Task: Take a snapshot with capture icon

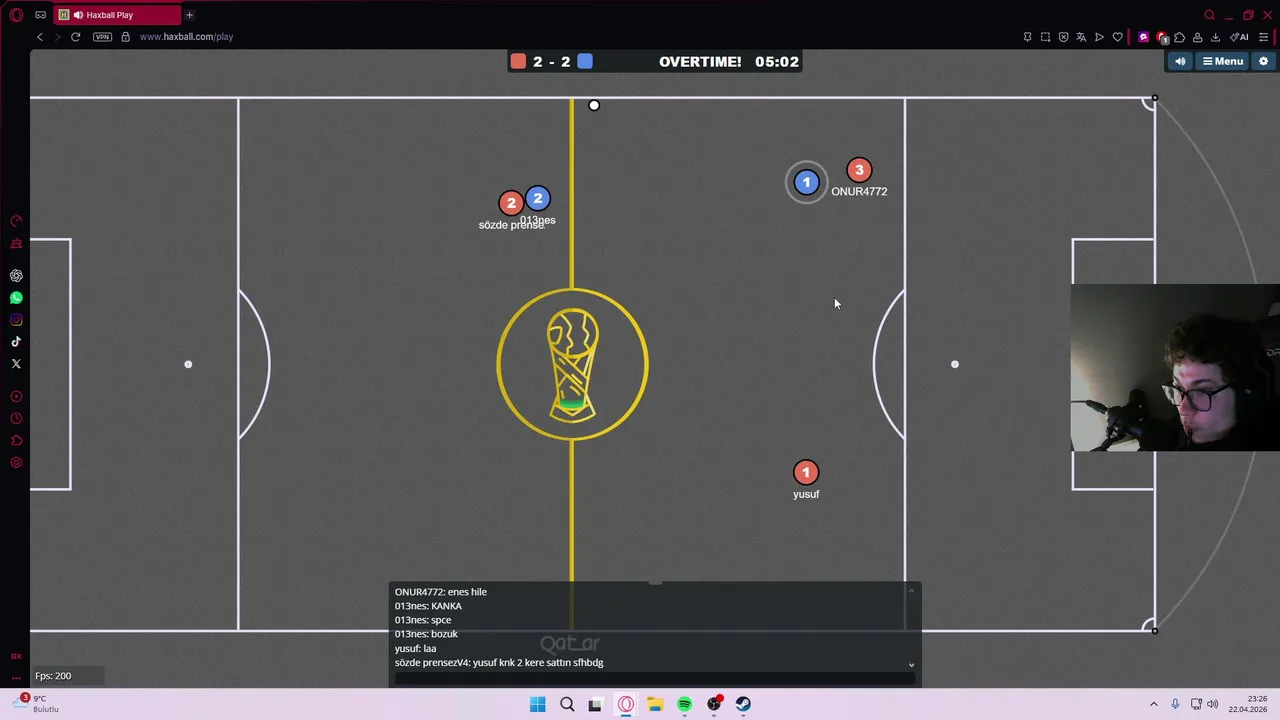Action: click(x=1045, y=37)
